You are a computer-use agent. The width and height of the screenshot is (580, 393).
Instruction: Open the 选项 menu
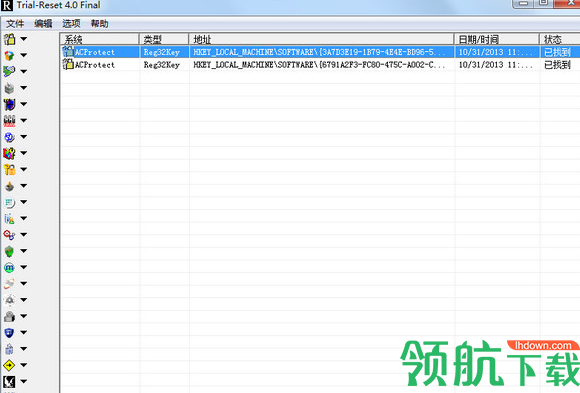coord(71,24)
